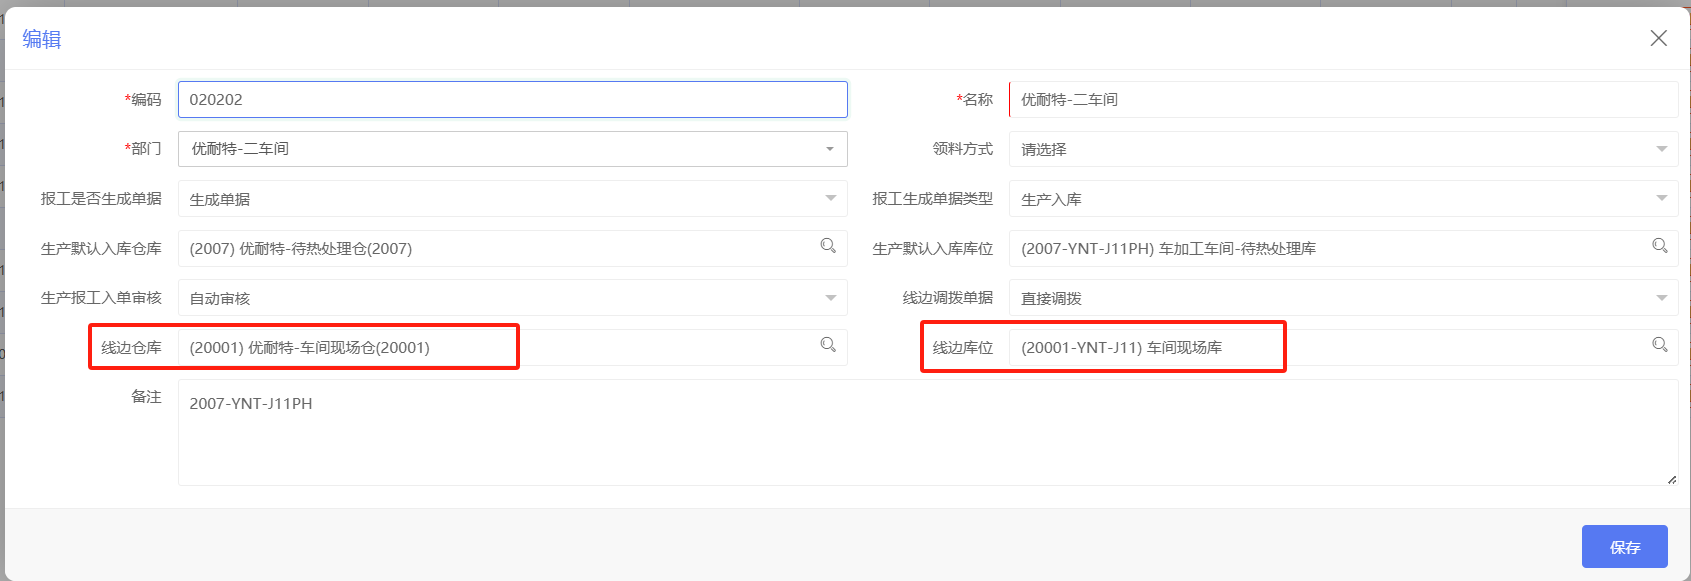The image size is (1691, 581).
Task: Click search icon in 线边库位 field
Action: tap(1660, 345)
